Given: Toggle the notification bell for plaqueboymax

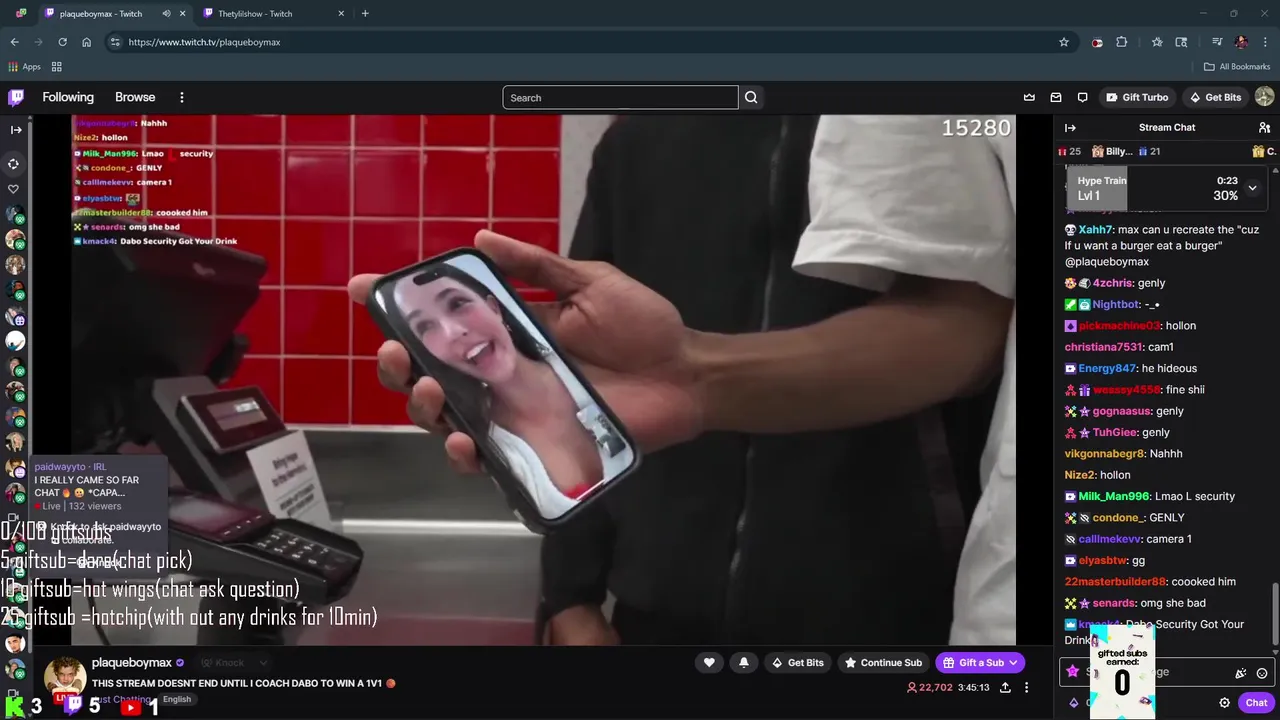Looking at the screenshot, I should tap(743, 662).
